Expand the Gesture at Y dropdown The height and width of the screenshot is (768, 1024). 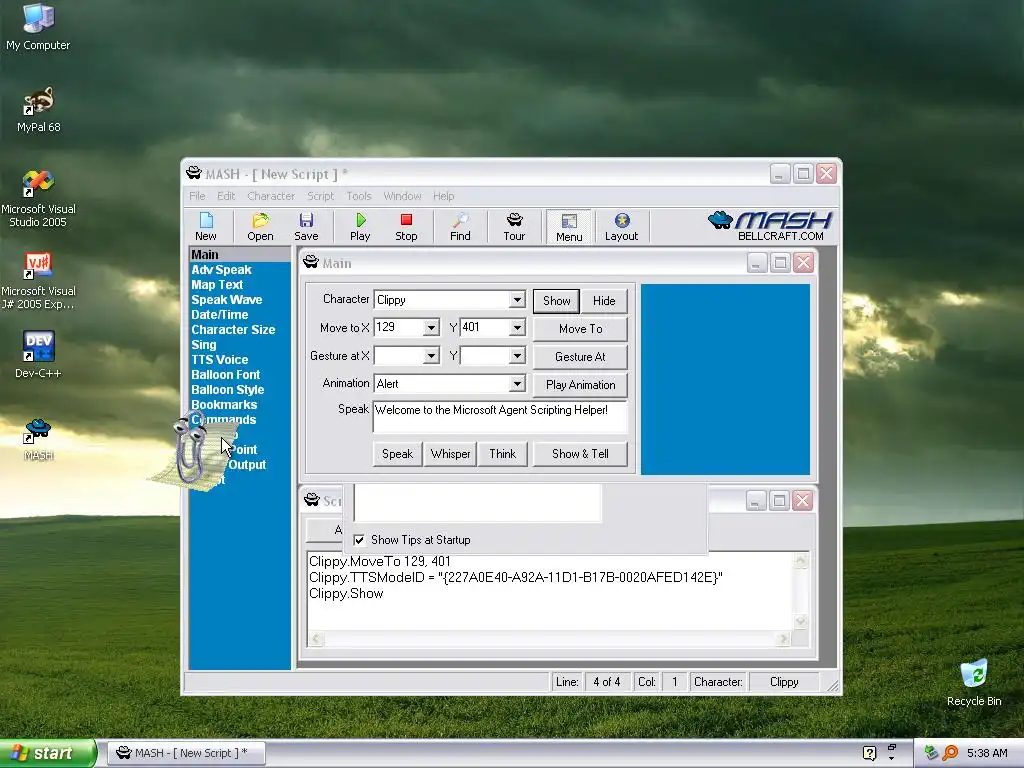pyautogui.click(x=517, y=356)
